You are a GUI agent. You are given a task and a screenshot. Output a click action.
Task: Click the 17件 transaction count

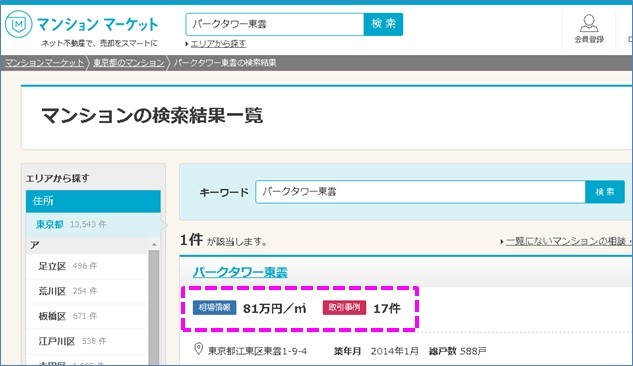[387, 309]
